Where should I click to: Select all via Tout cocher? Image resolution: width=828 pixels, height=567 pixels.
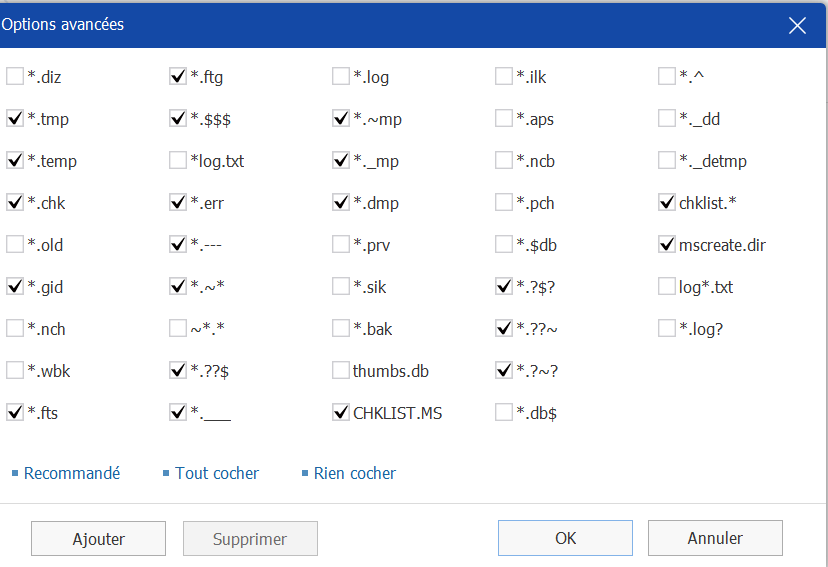click(x=217, y=473)
